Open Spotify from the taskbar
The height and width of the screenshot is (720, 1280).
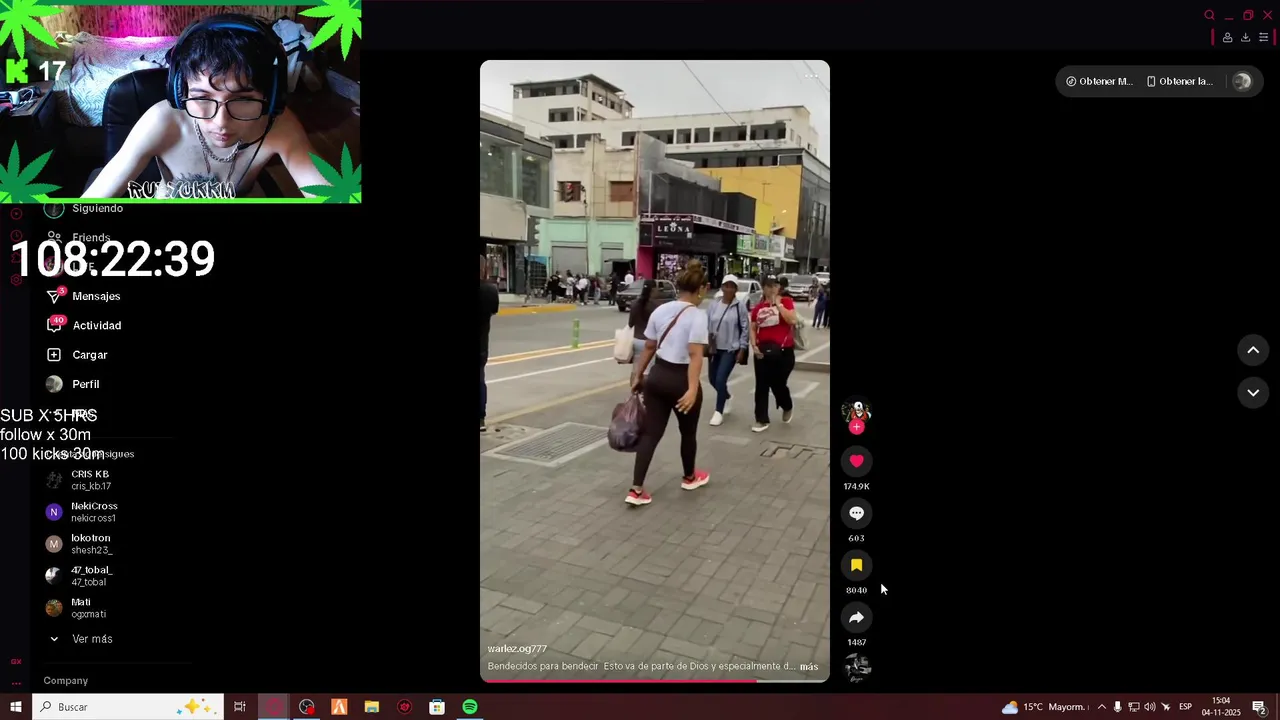470,707
